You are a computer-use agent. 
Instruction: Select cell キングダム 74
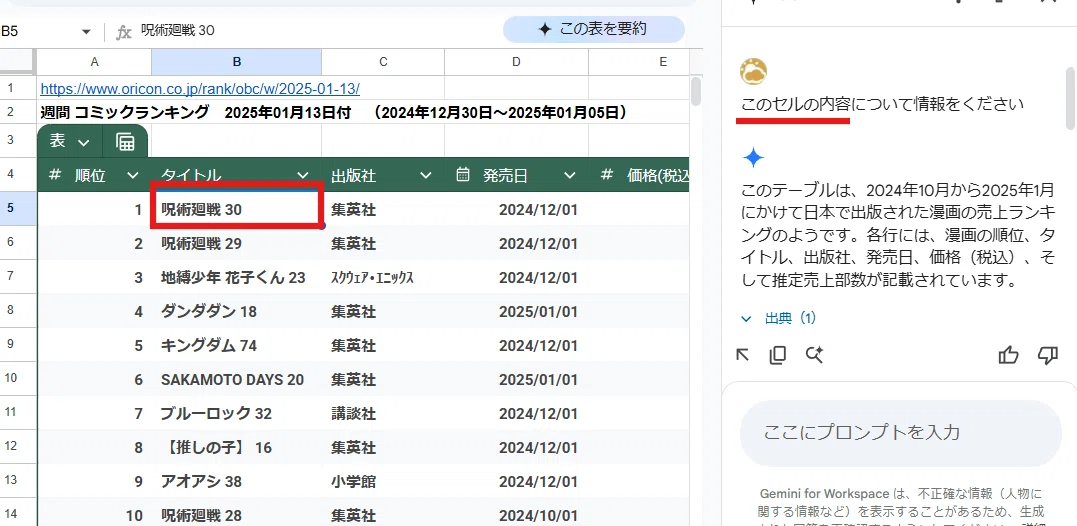[236, 345]
